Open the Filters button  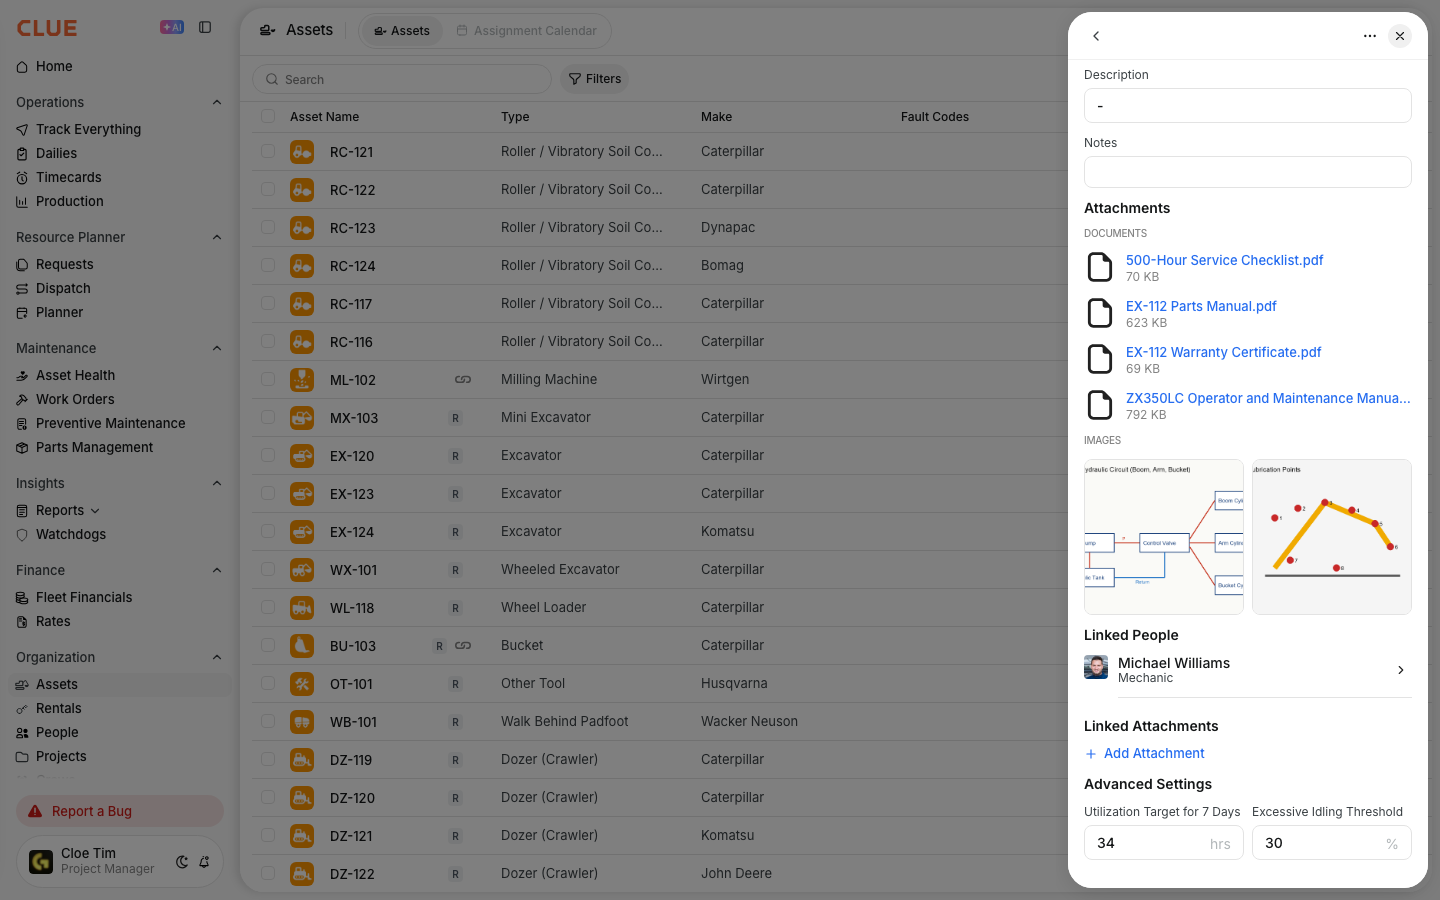[x=595, y=79]
